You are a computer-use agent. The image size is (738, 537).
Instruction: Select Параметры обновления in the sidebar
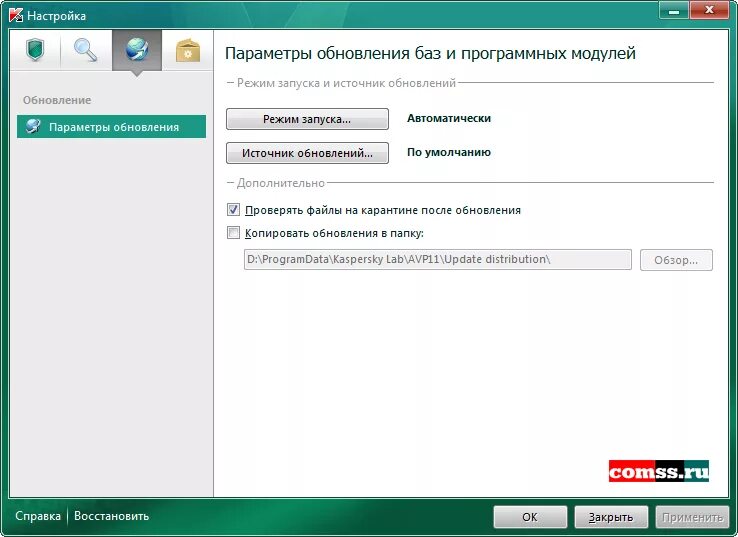[112, 127]
